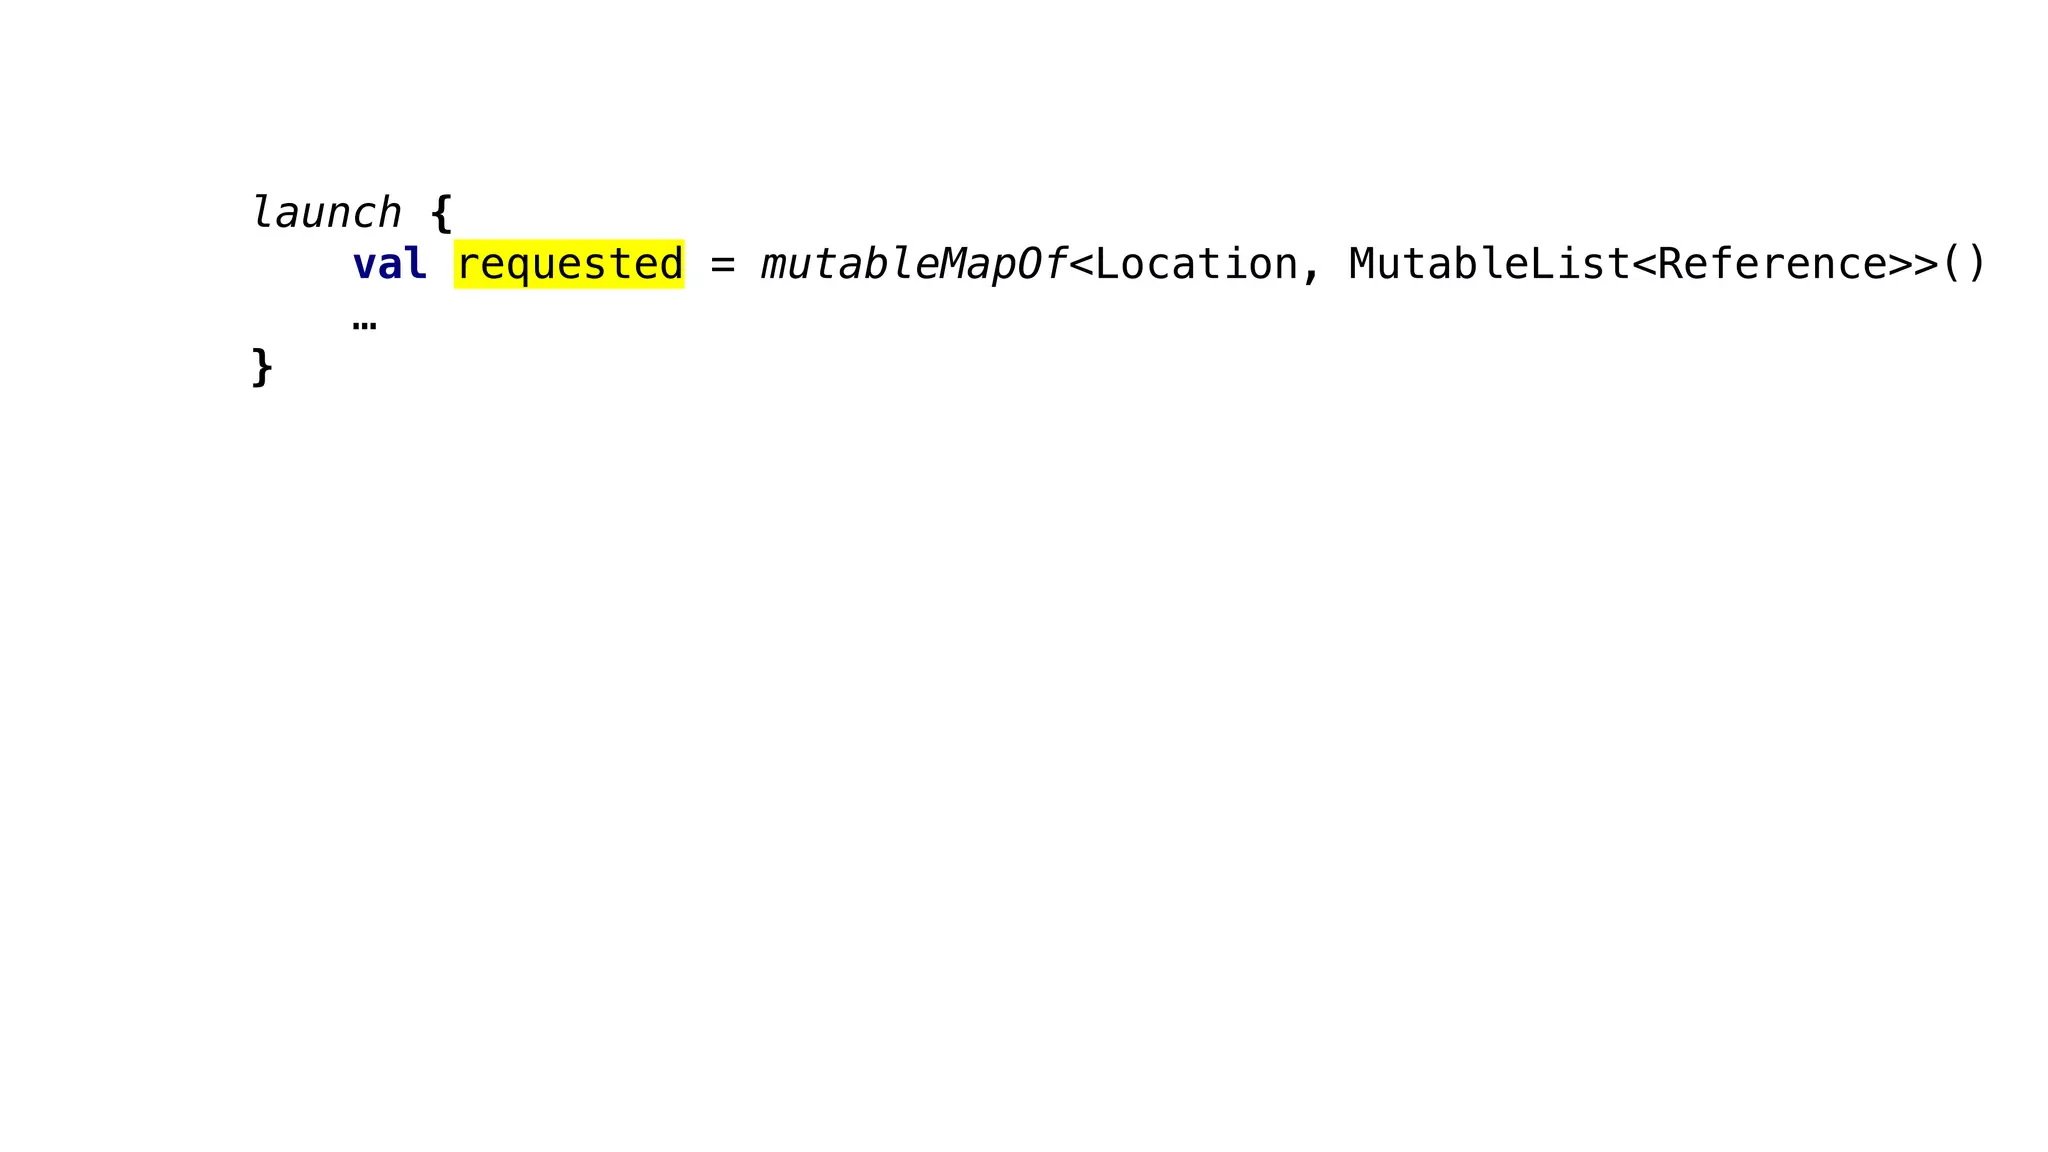Click the closing curly brace
Image resolution: width=2048 pixels, height=1152 pixels.
pyautogui.click(x=262, y=367)
